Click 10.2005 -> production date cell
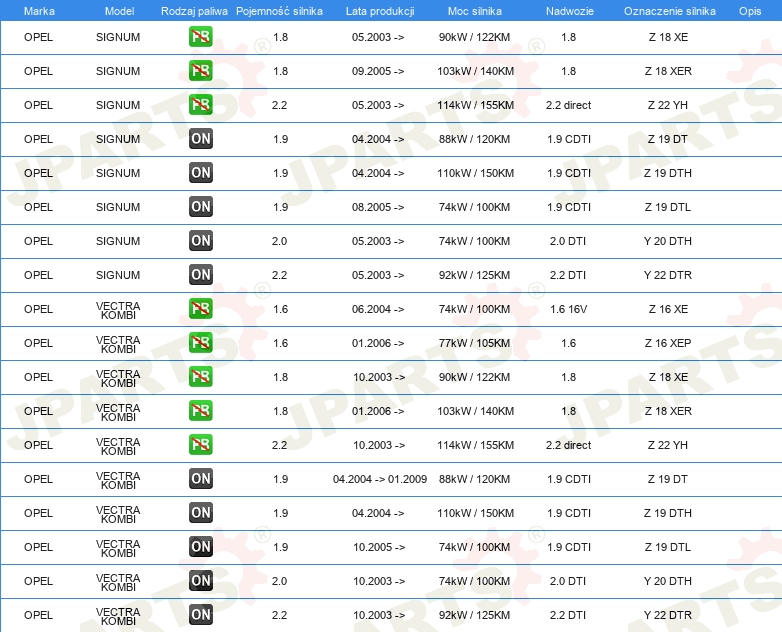This screenshot has height=632, width=782. [379, 547]
